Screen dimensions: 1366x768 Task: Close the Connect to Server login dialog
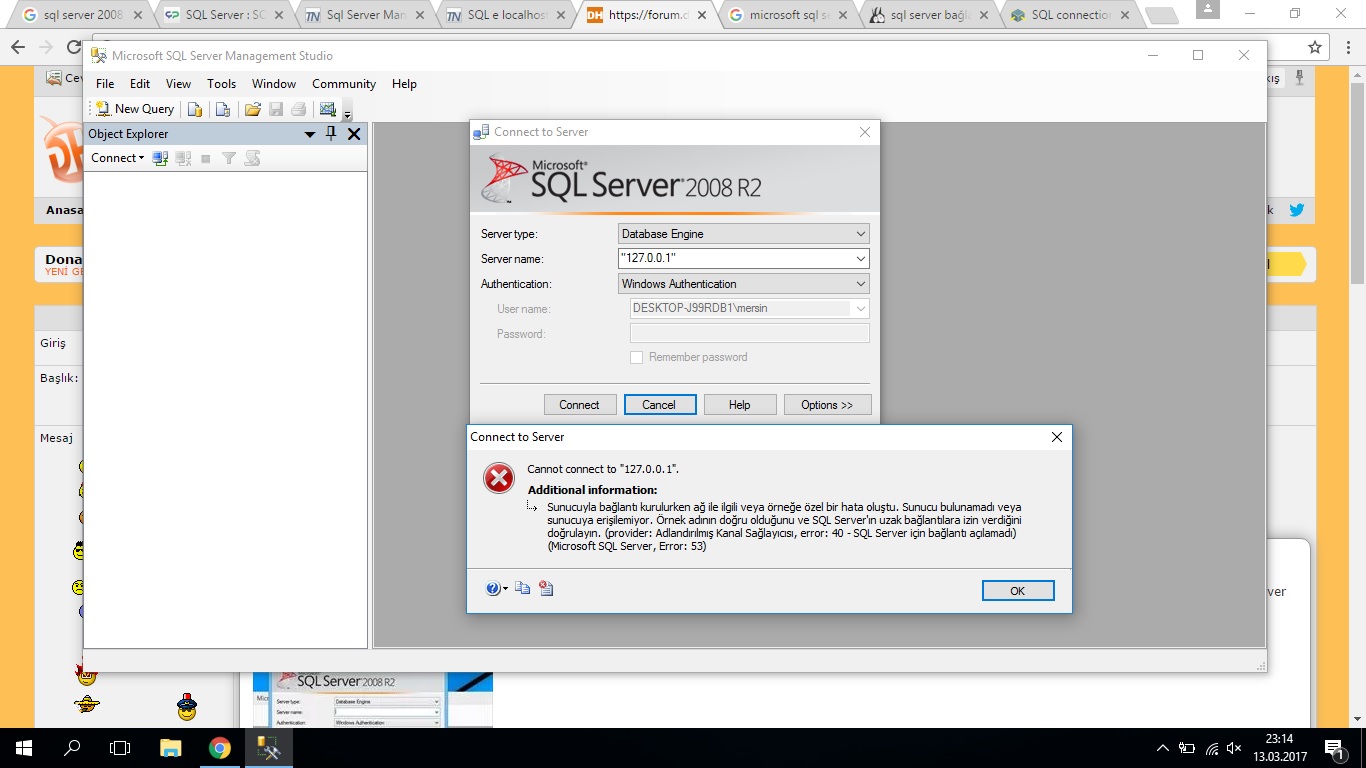(x=865, y=132)
